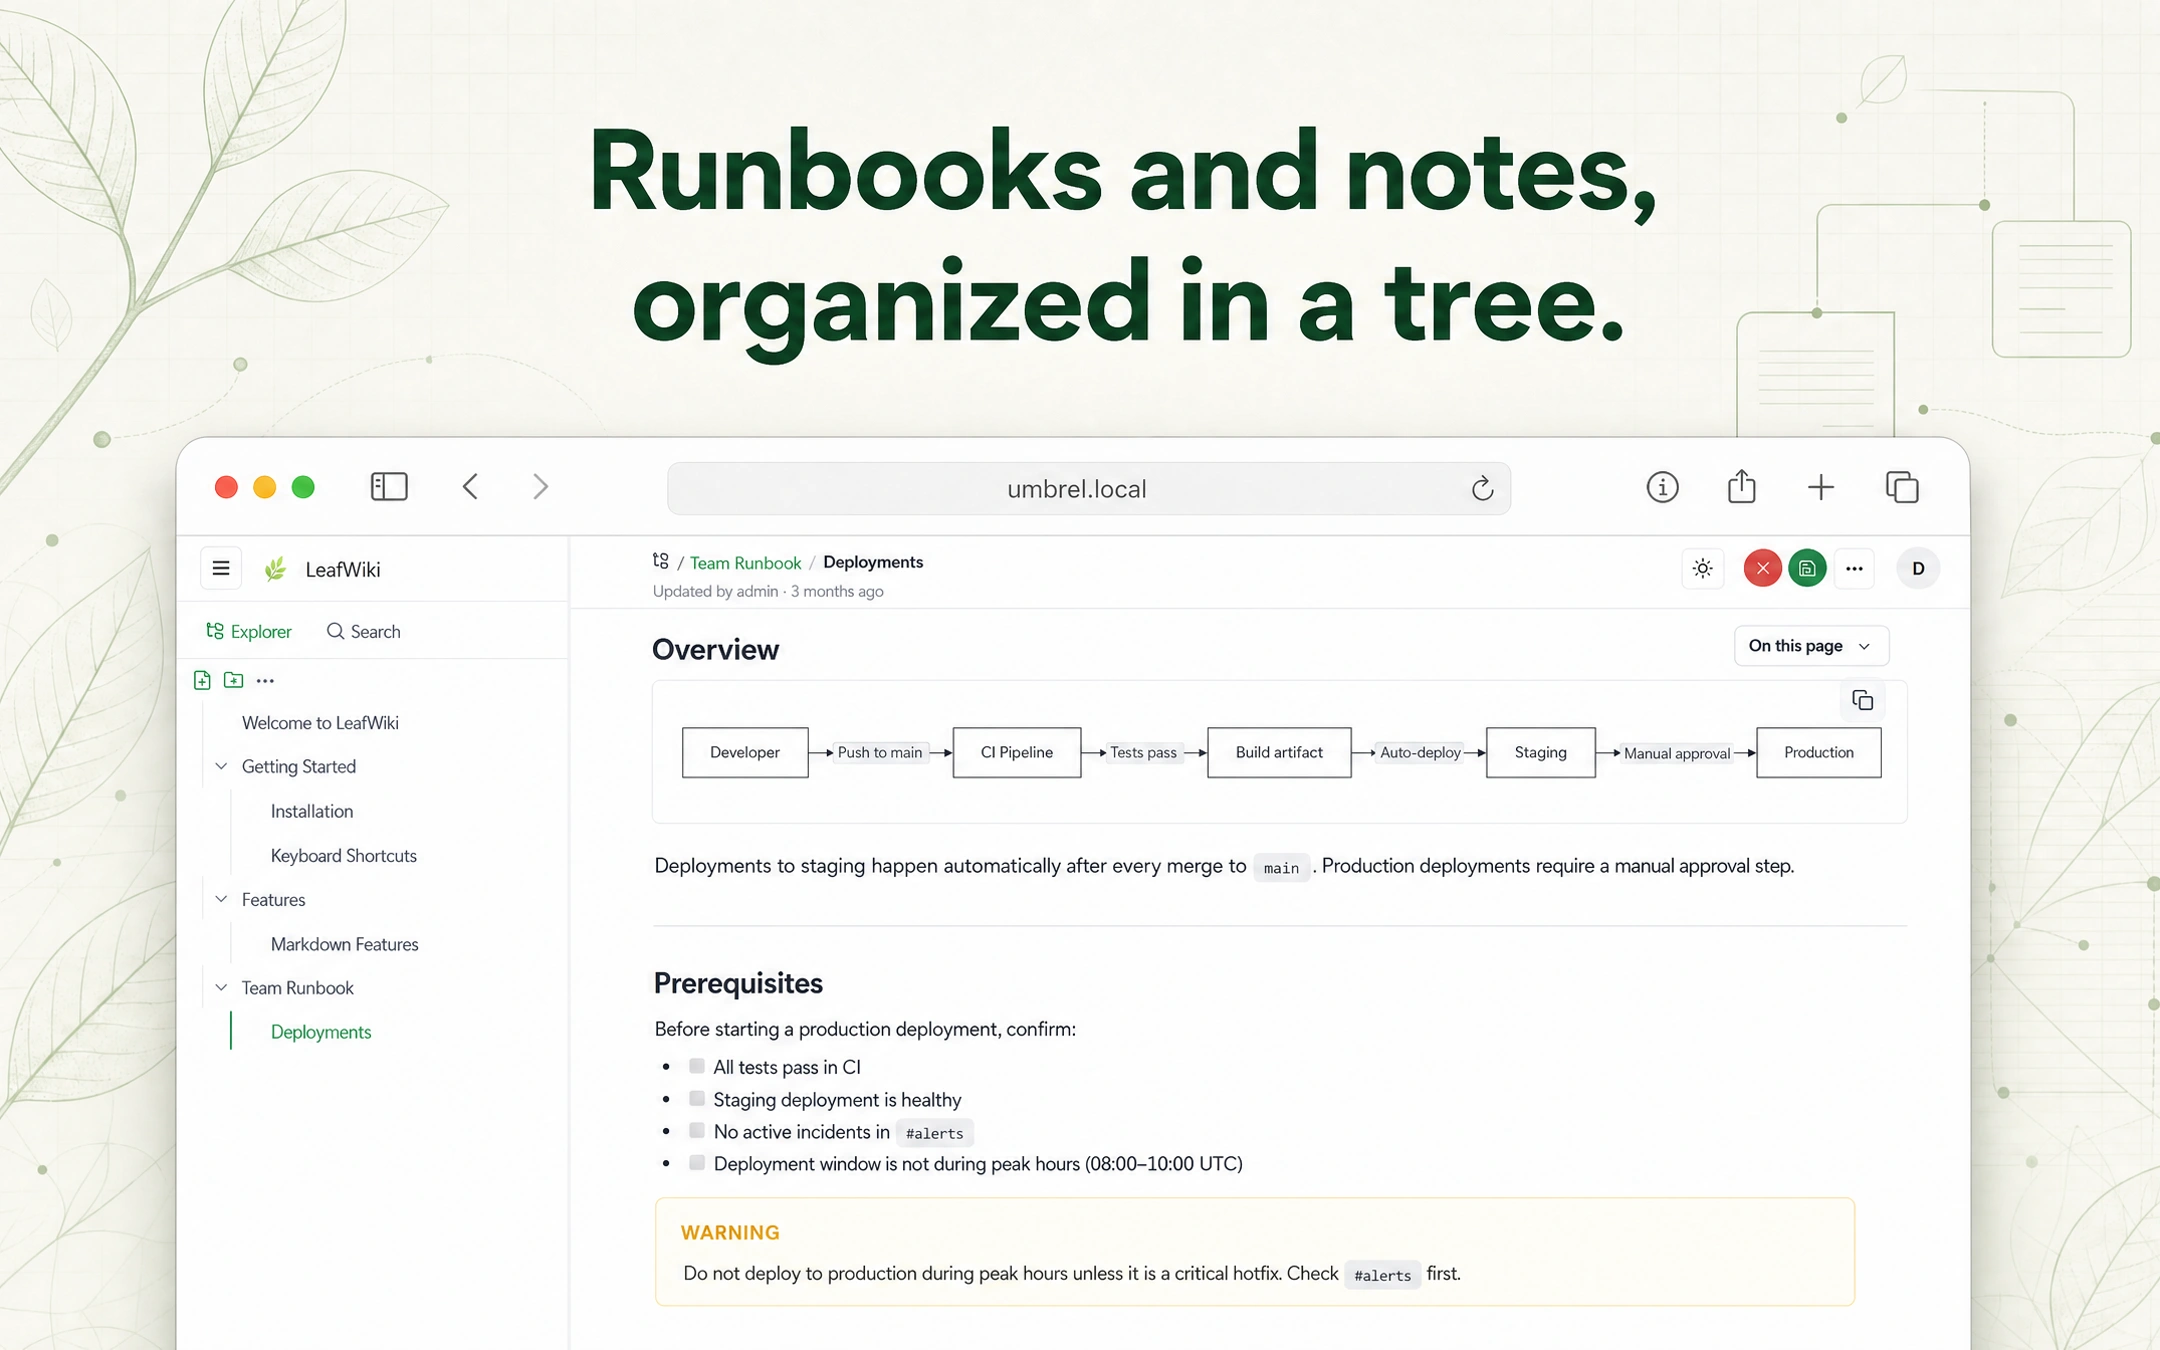Click the breadcrumb tree root icon
Screen dimensions: 2160x1350
click(660, 561)
